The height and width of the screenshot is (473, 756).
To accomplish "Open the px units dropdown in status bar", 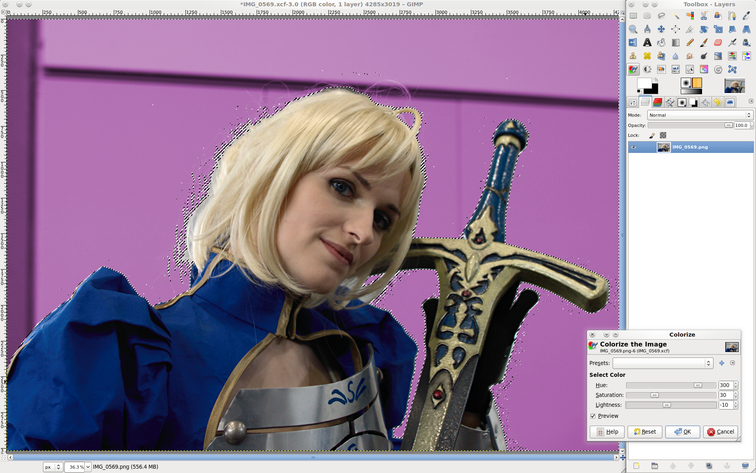I will tap(53, 467).
